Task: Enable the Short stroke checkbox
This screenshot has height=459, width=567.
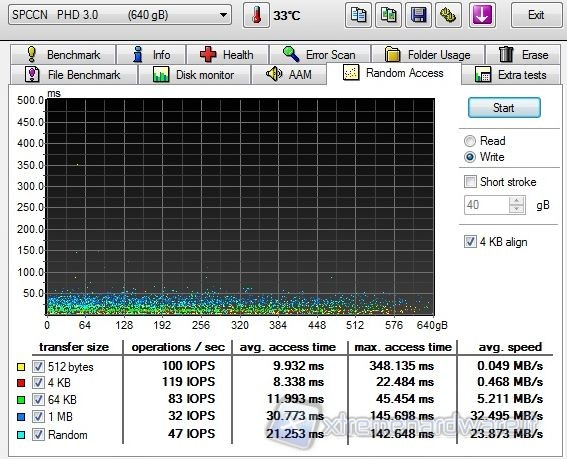Action: point(470,182)
